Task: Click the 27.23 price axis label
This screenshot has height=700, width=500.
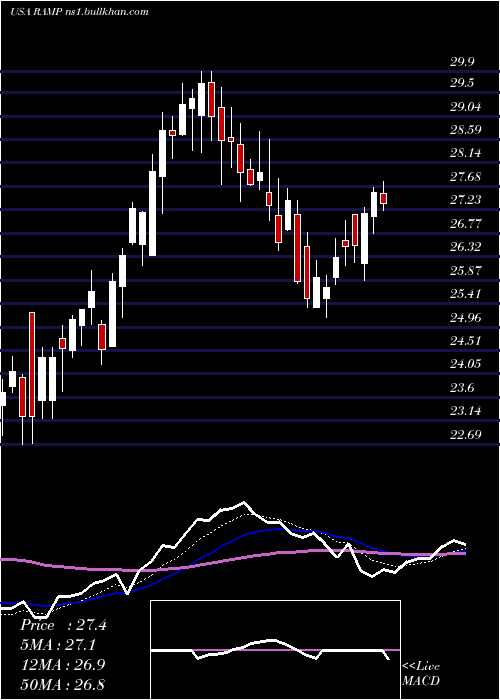Action: (x=465, y=200)
